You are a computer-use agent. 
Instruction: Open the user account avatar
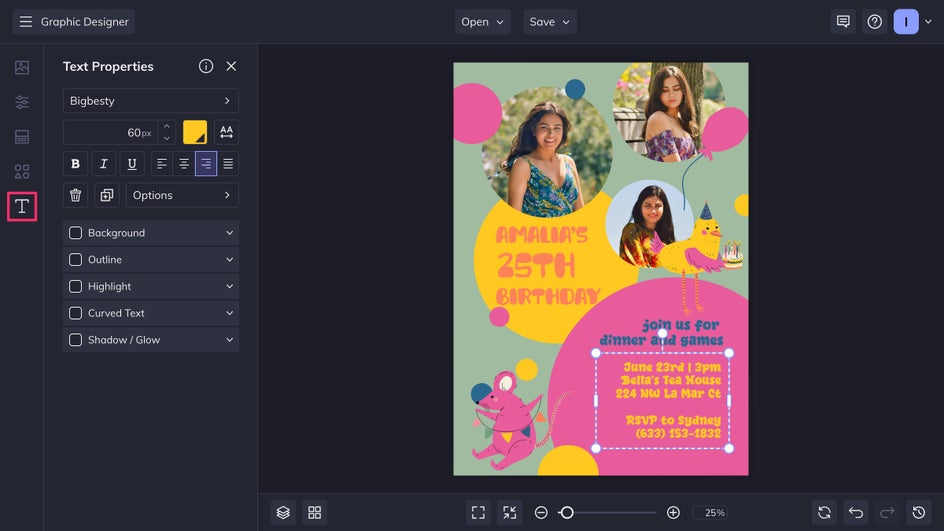pyautogui.click(x=905, y=22)
